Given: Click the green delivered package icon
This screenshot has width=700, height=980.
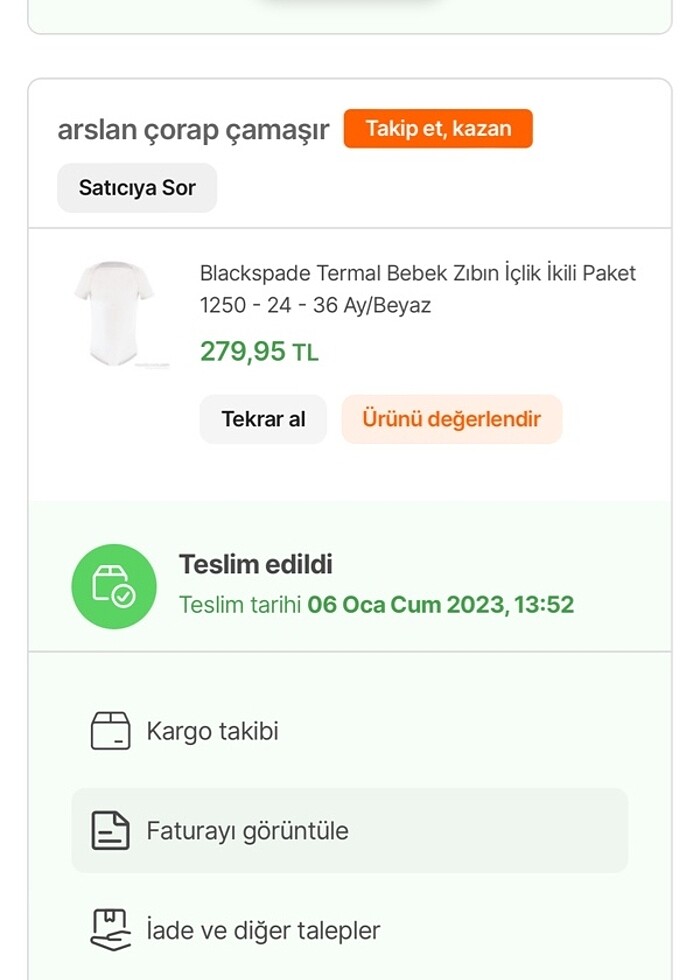Looking at the screenshot, I should 113,586.
